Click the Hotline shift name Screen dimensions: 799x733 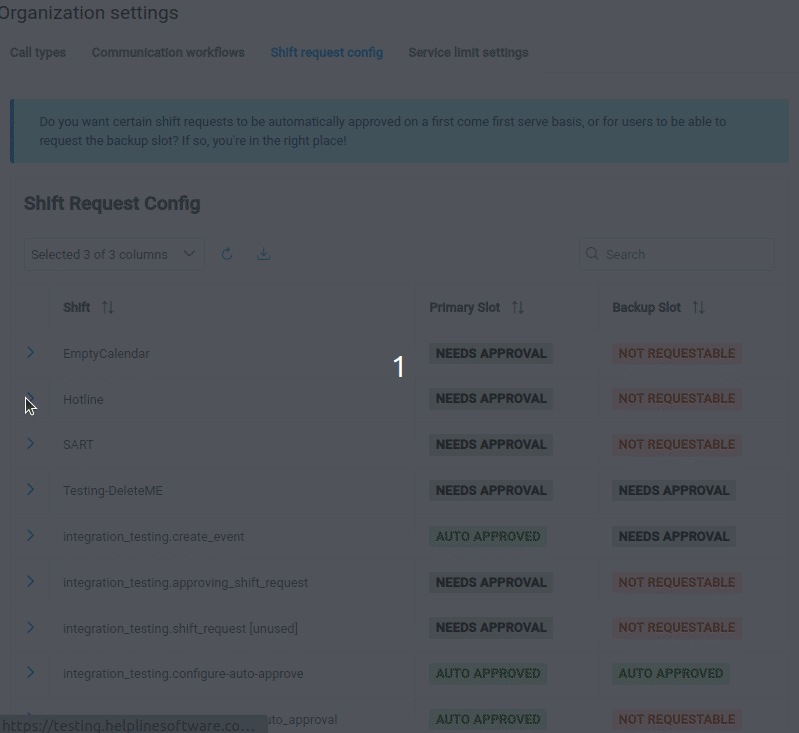(83, 399)
